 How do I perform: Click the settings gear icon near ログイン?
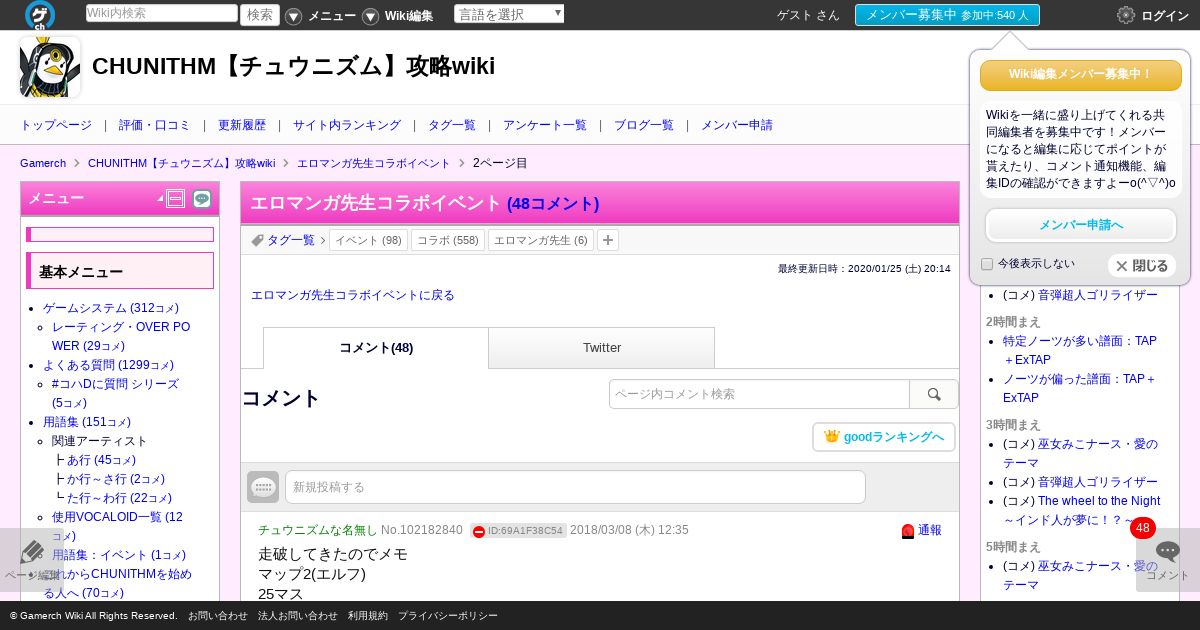[x=1126, y=15]
